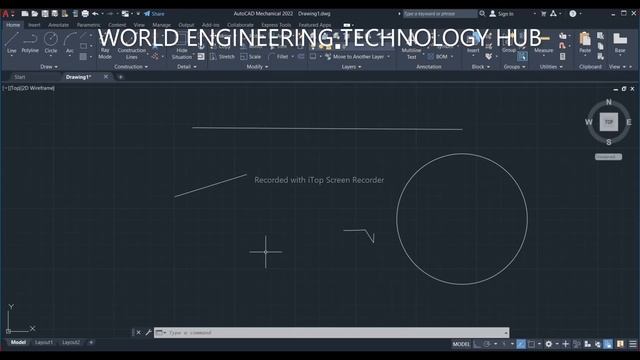This screenshot has width=640, height=360.
Task: Toggle the MODEL space status button
Action: (x=461, y=344)
